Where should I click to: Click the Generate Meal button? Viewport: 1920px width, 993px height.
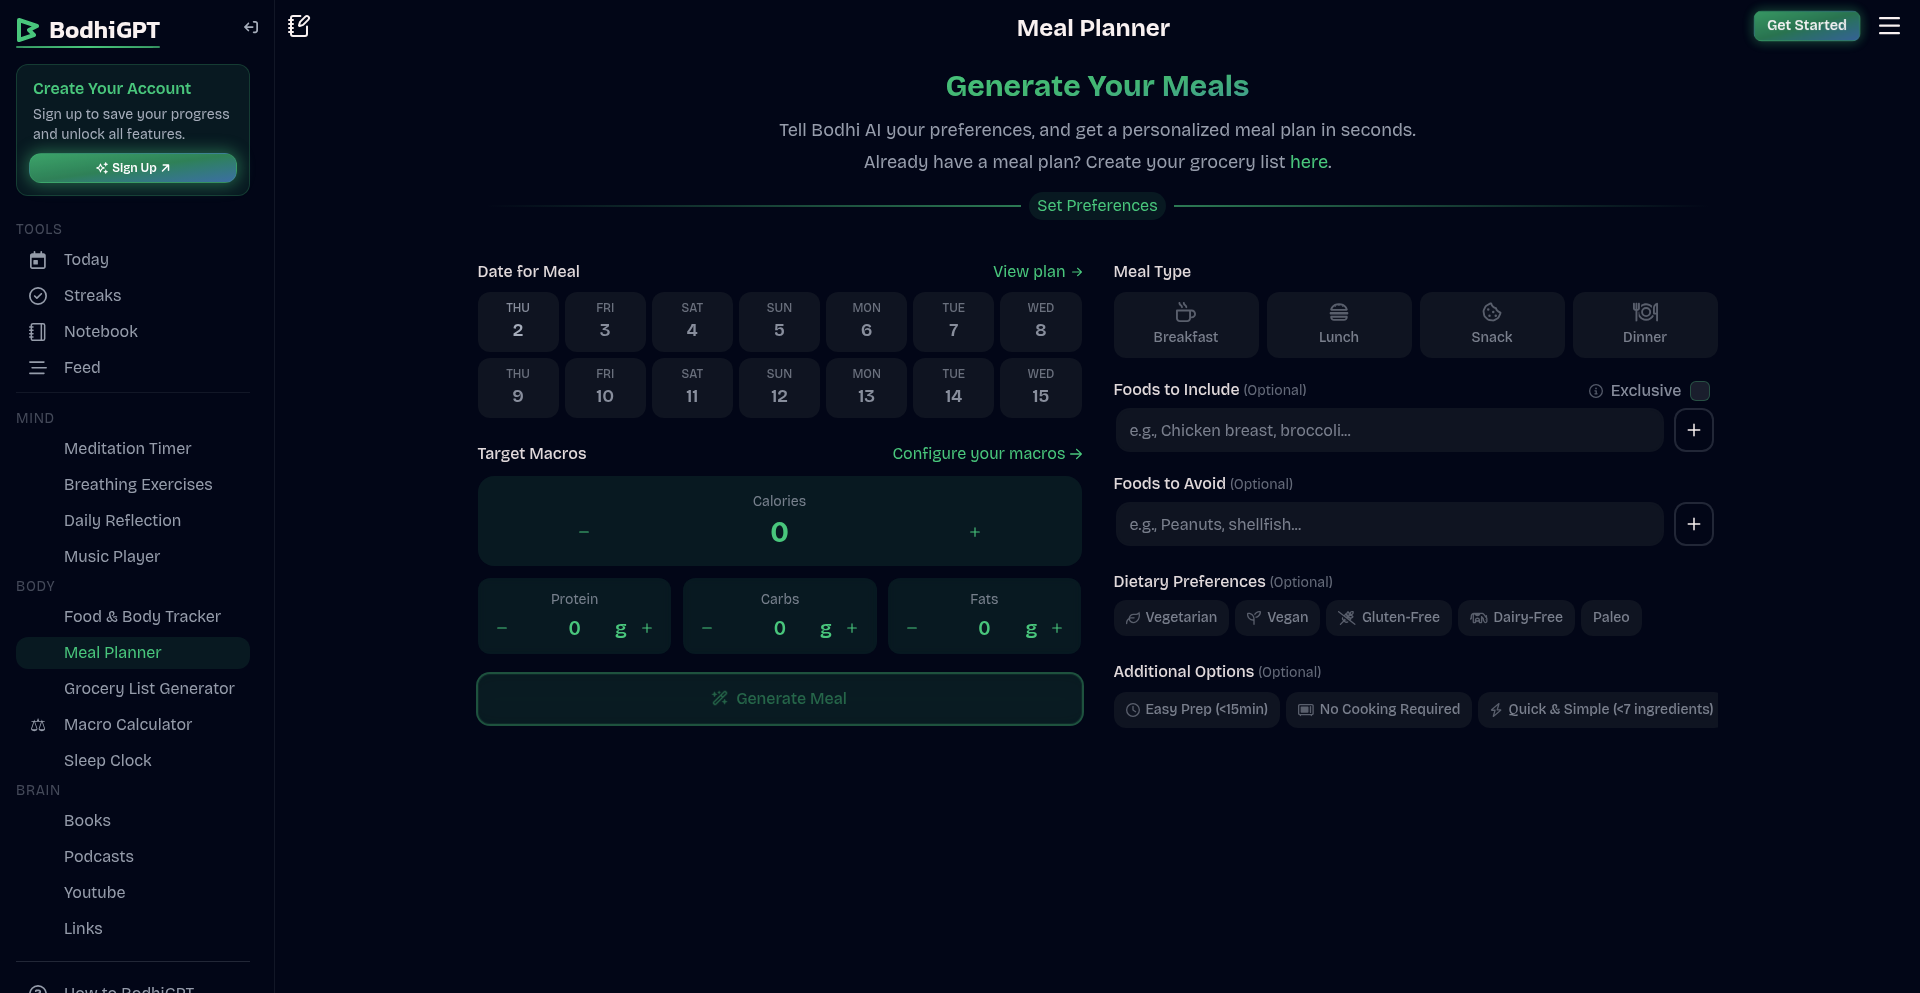click(x=779, y=699)
